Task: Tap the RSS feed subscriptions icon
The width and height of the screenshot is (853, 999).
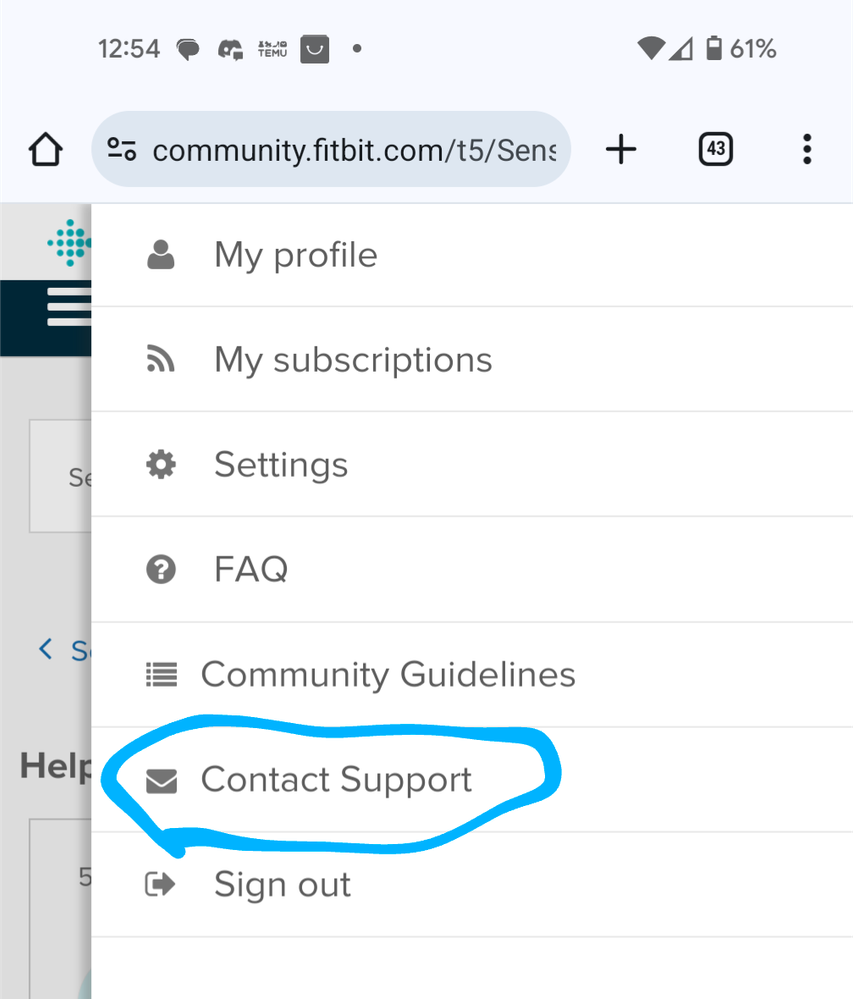Action: pos(161,359)
